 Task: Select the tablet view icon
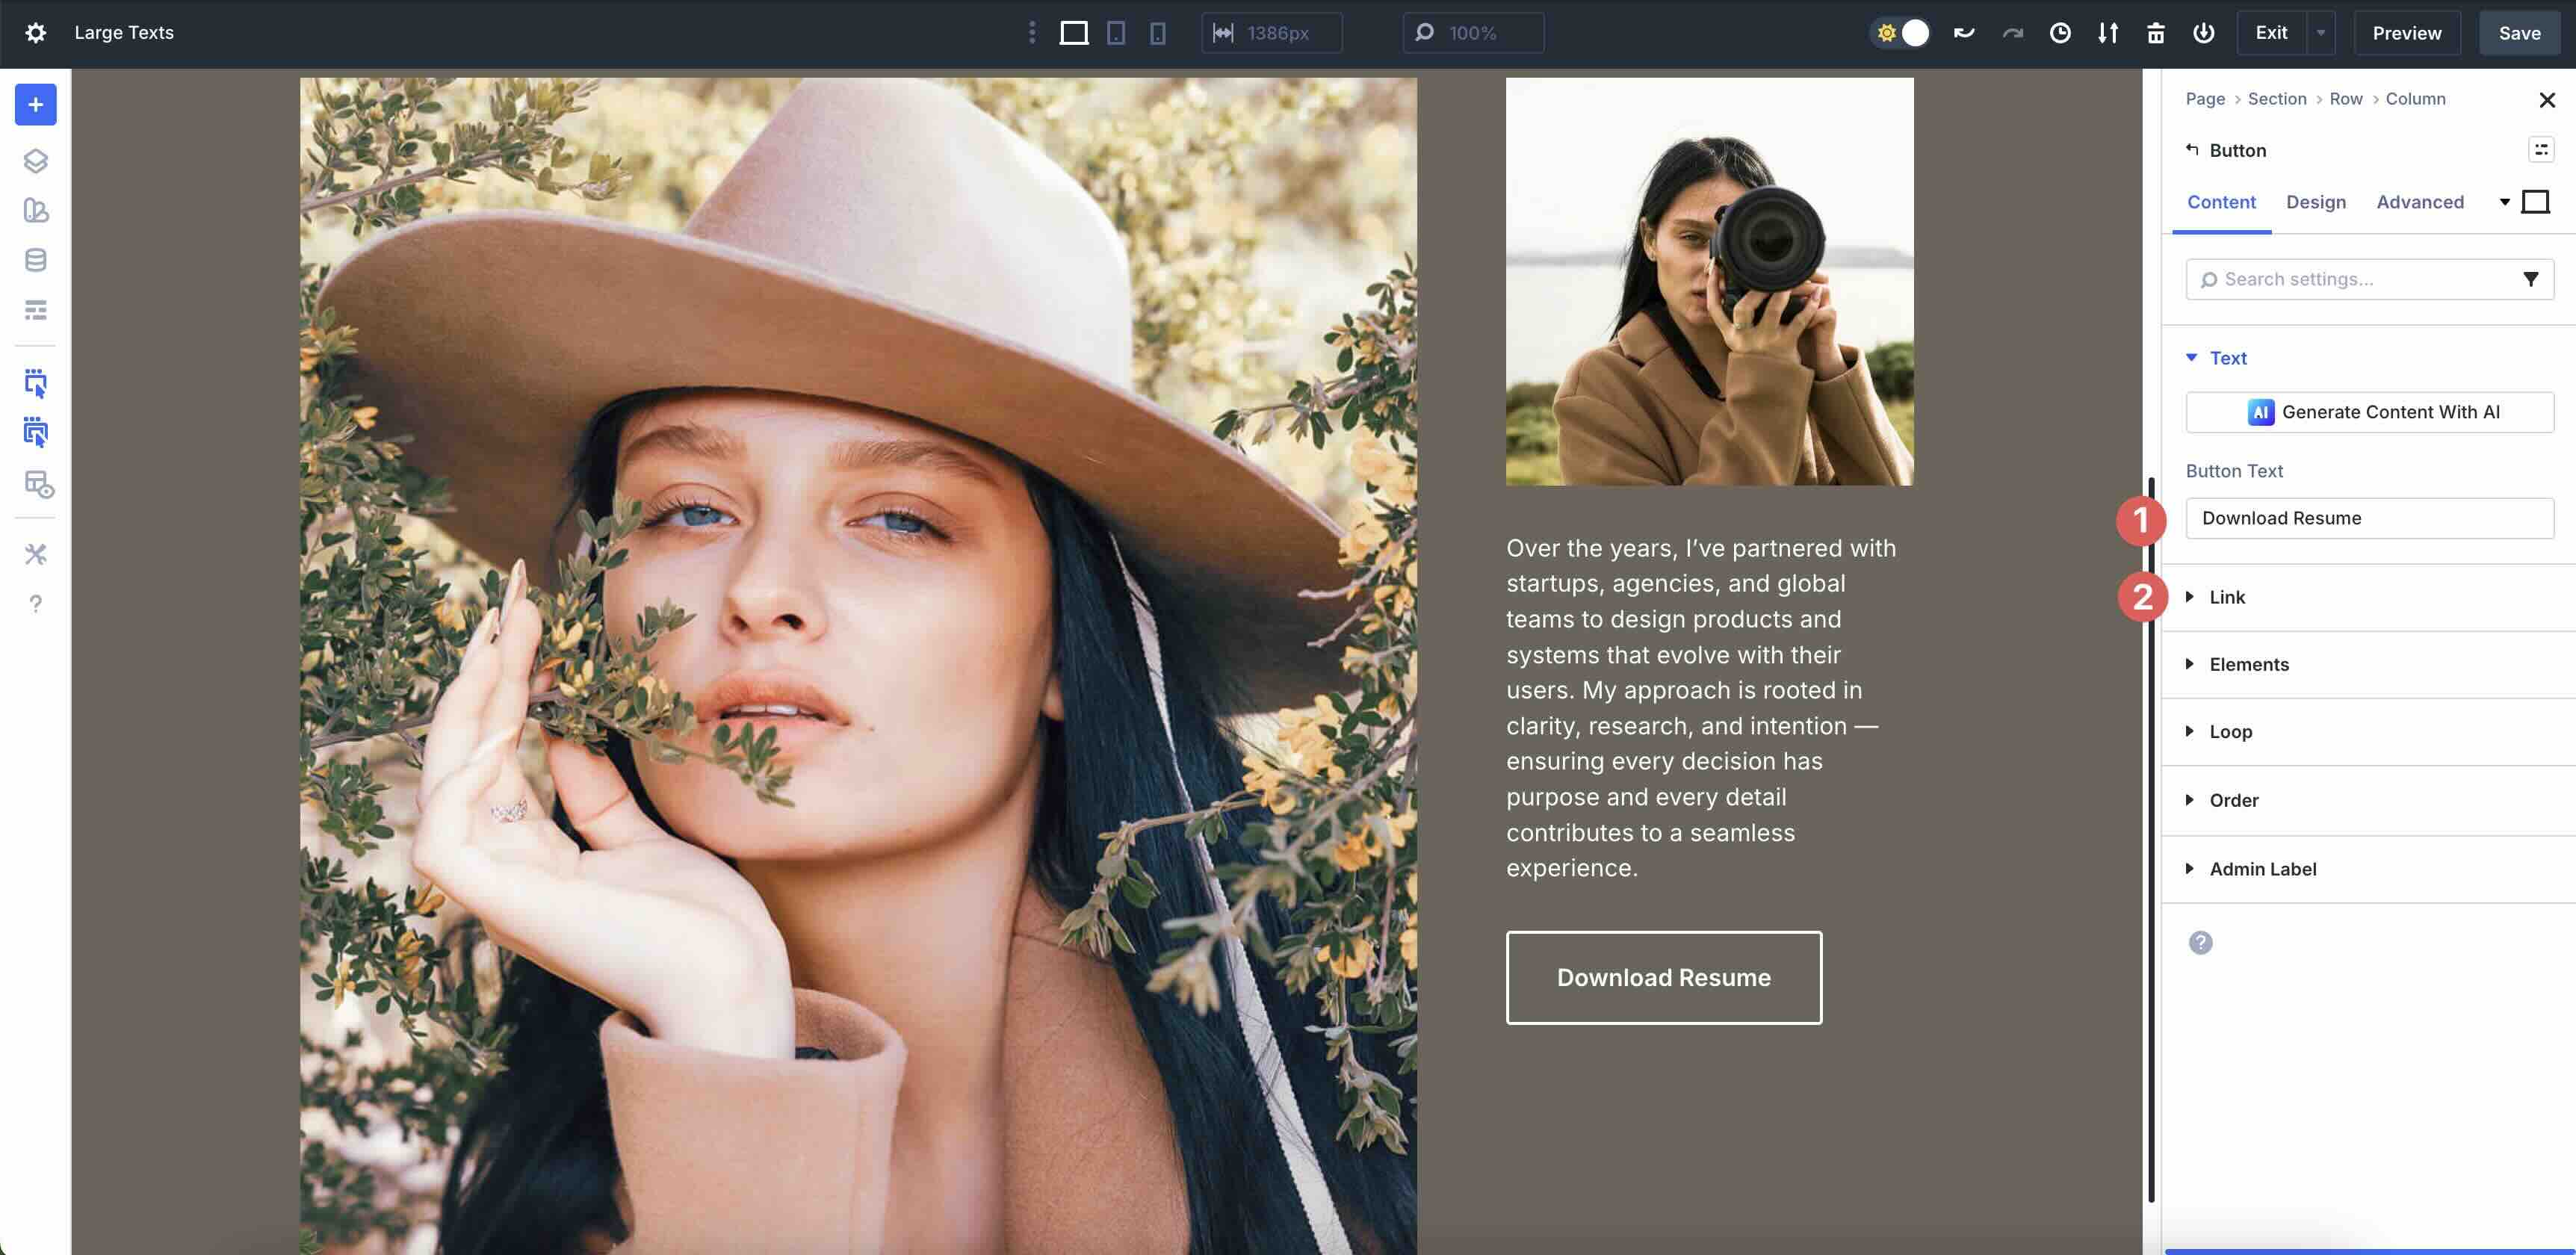click(x=1116, y=33)
